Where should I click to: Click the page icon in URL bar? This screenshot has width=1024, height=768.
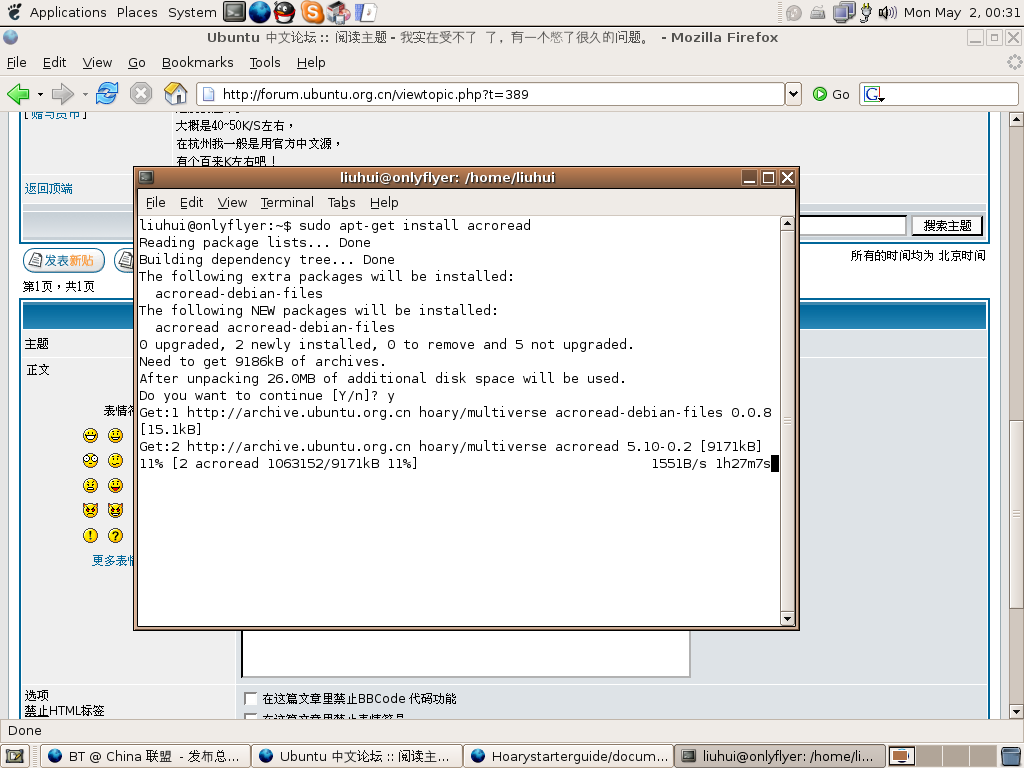pyautogui.click(x=208, y=94)
